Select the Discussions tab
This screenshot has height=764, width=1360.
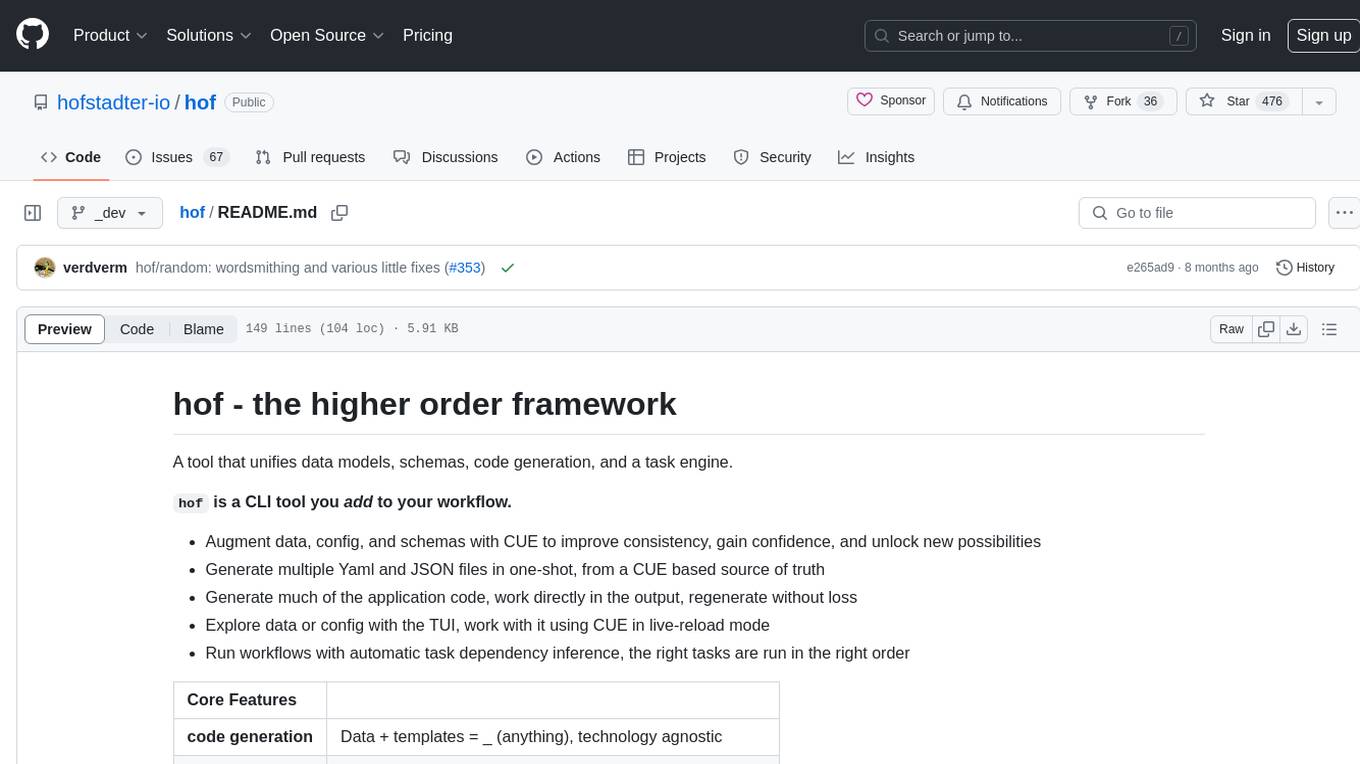pos(445,157)
